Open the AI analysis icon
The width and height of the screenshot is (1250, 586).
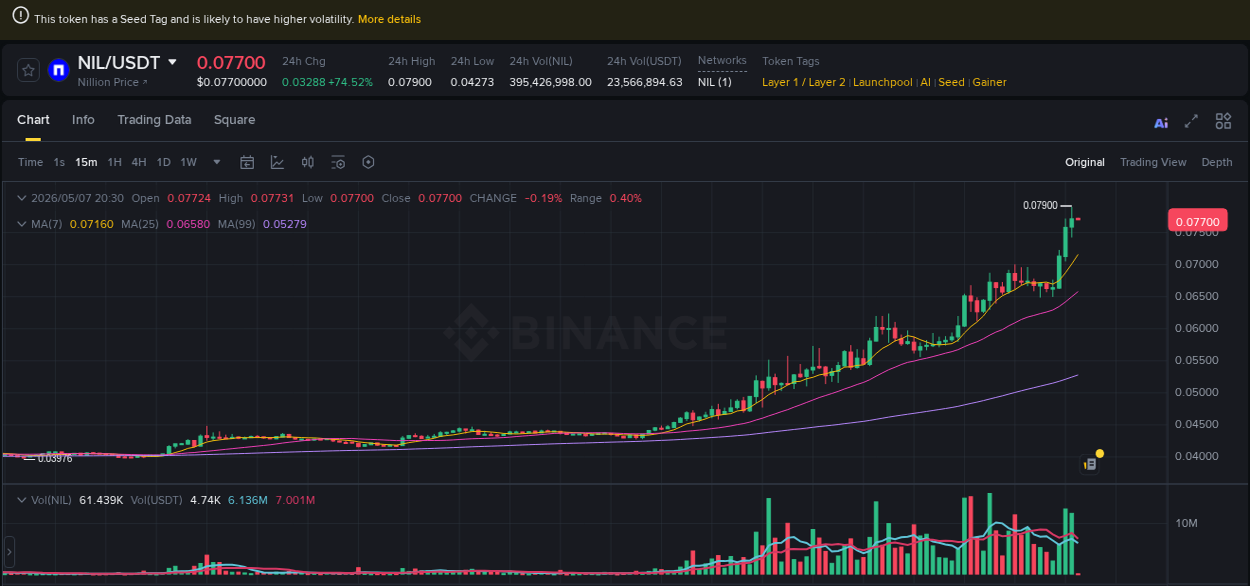click(x=1161, y=122)
